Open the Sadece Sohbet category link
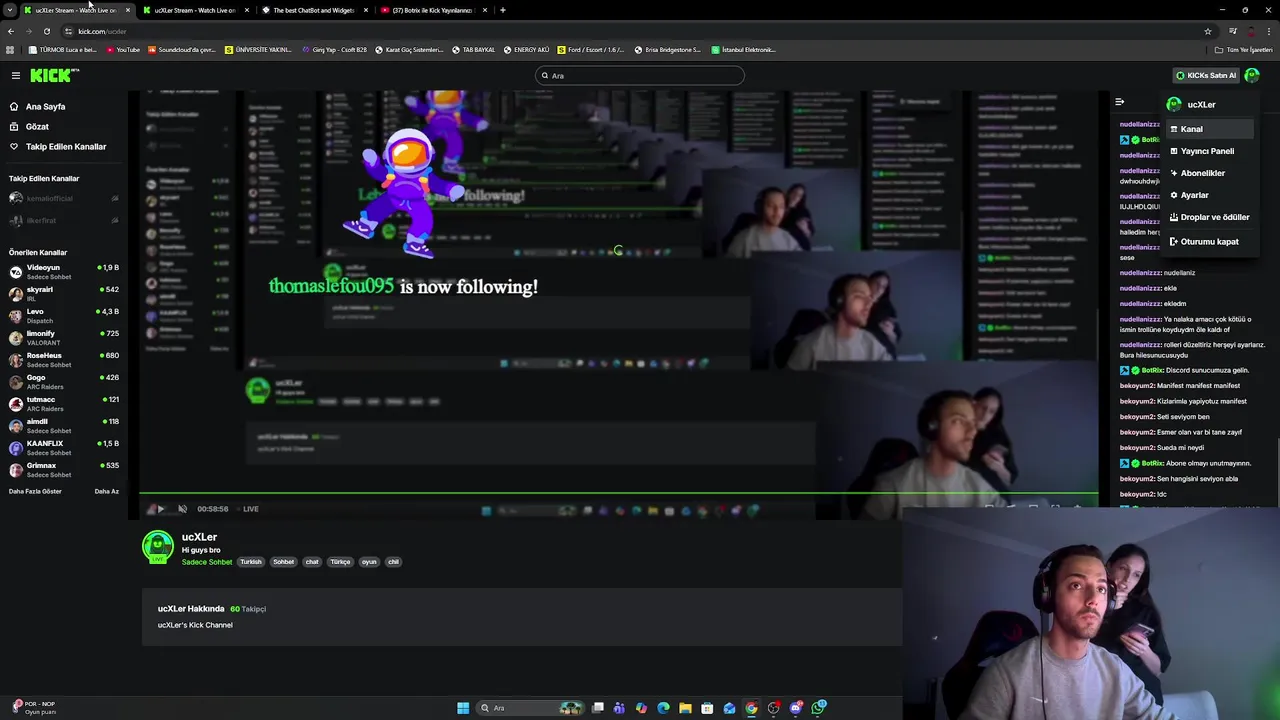The width and height of the screenshot is (1280, 720). click(207, 562)
